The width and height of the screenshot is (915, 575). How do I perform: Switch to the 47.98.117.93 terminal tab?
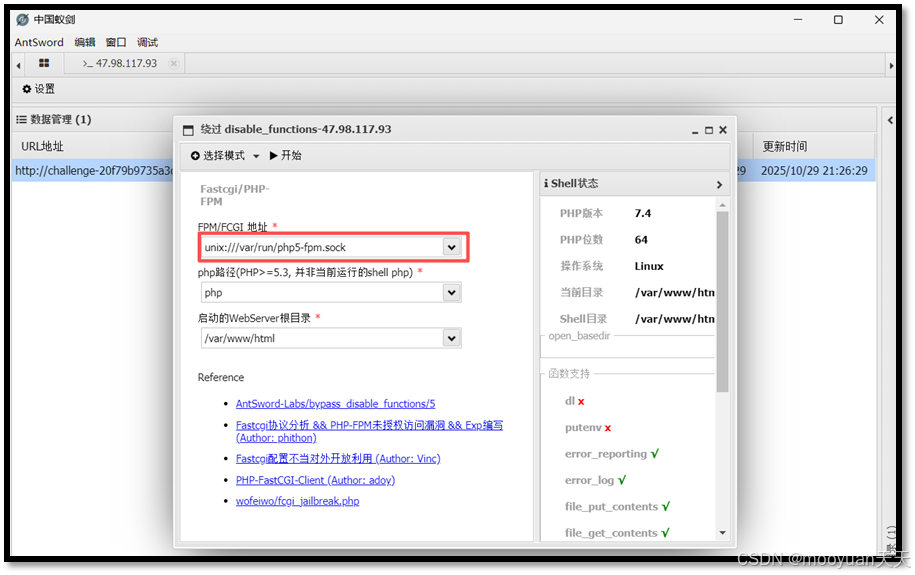120,63
